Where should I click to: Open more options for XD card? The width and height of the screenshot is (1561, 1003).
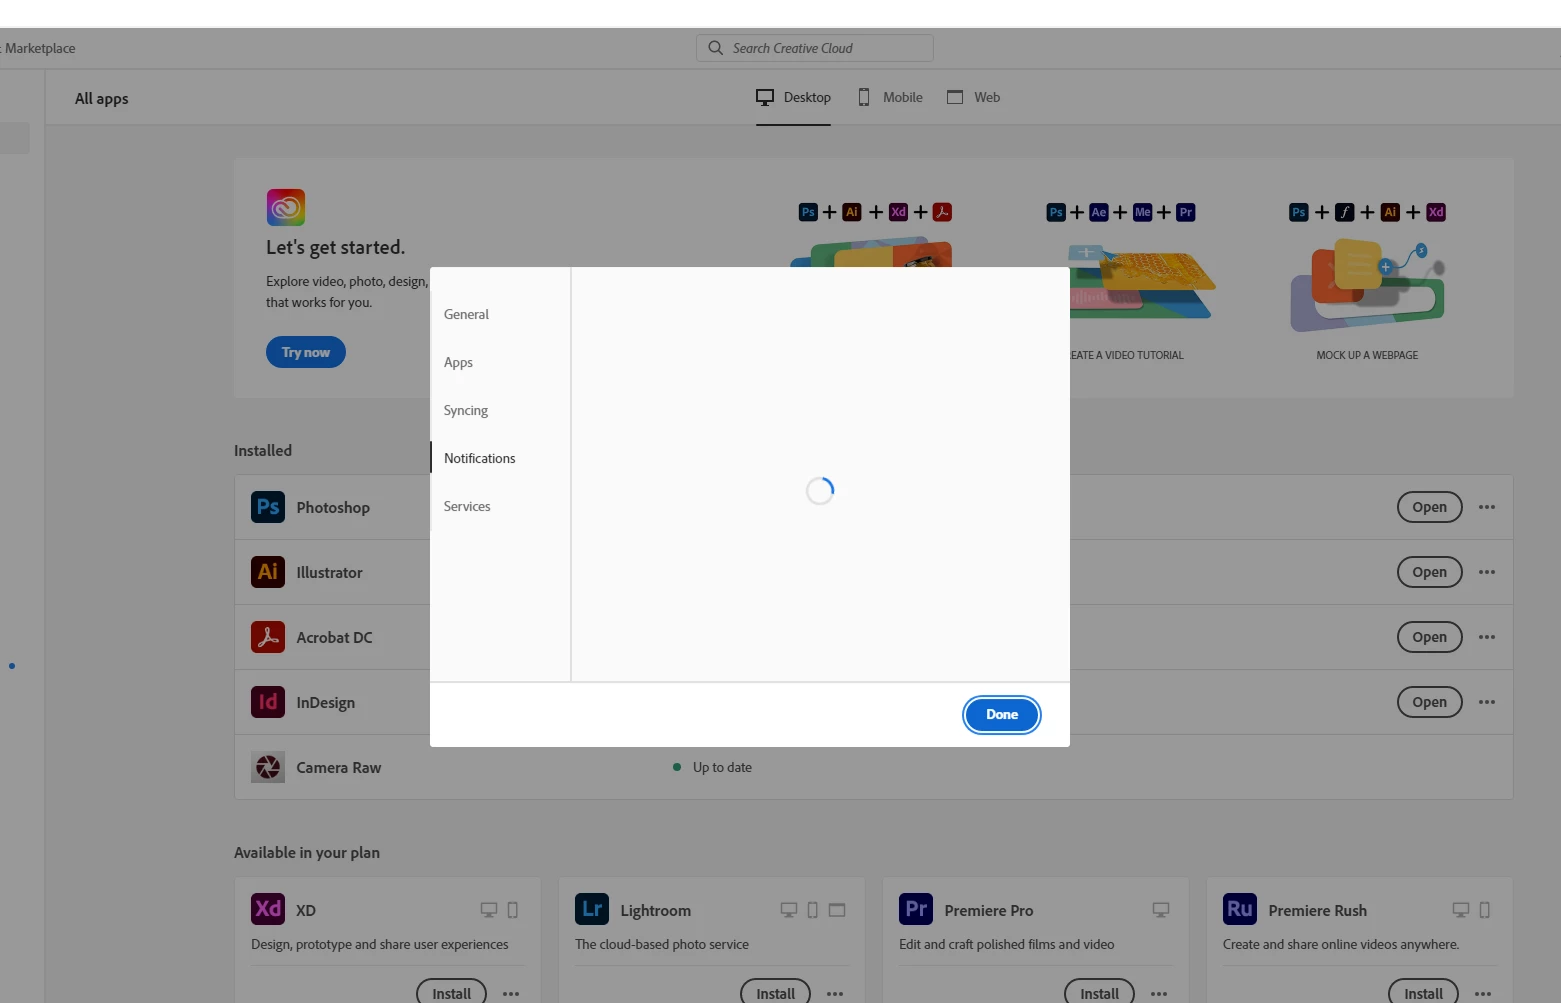pos(511,994)
